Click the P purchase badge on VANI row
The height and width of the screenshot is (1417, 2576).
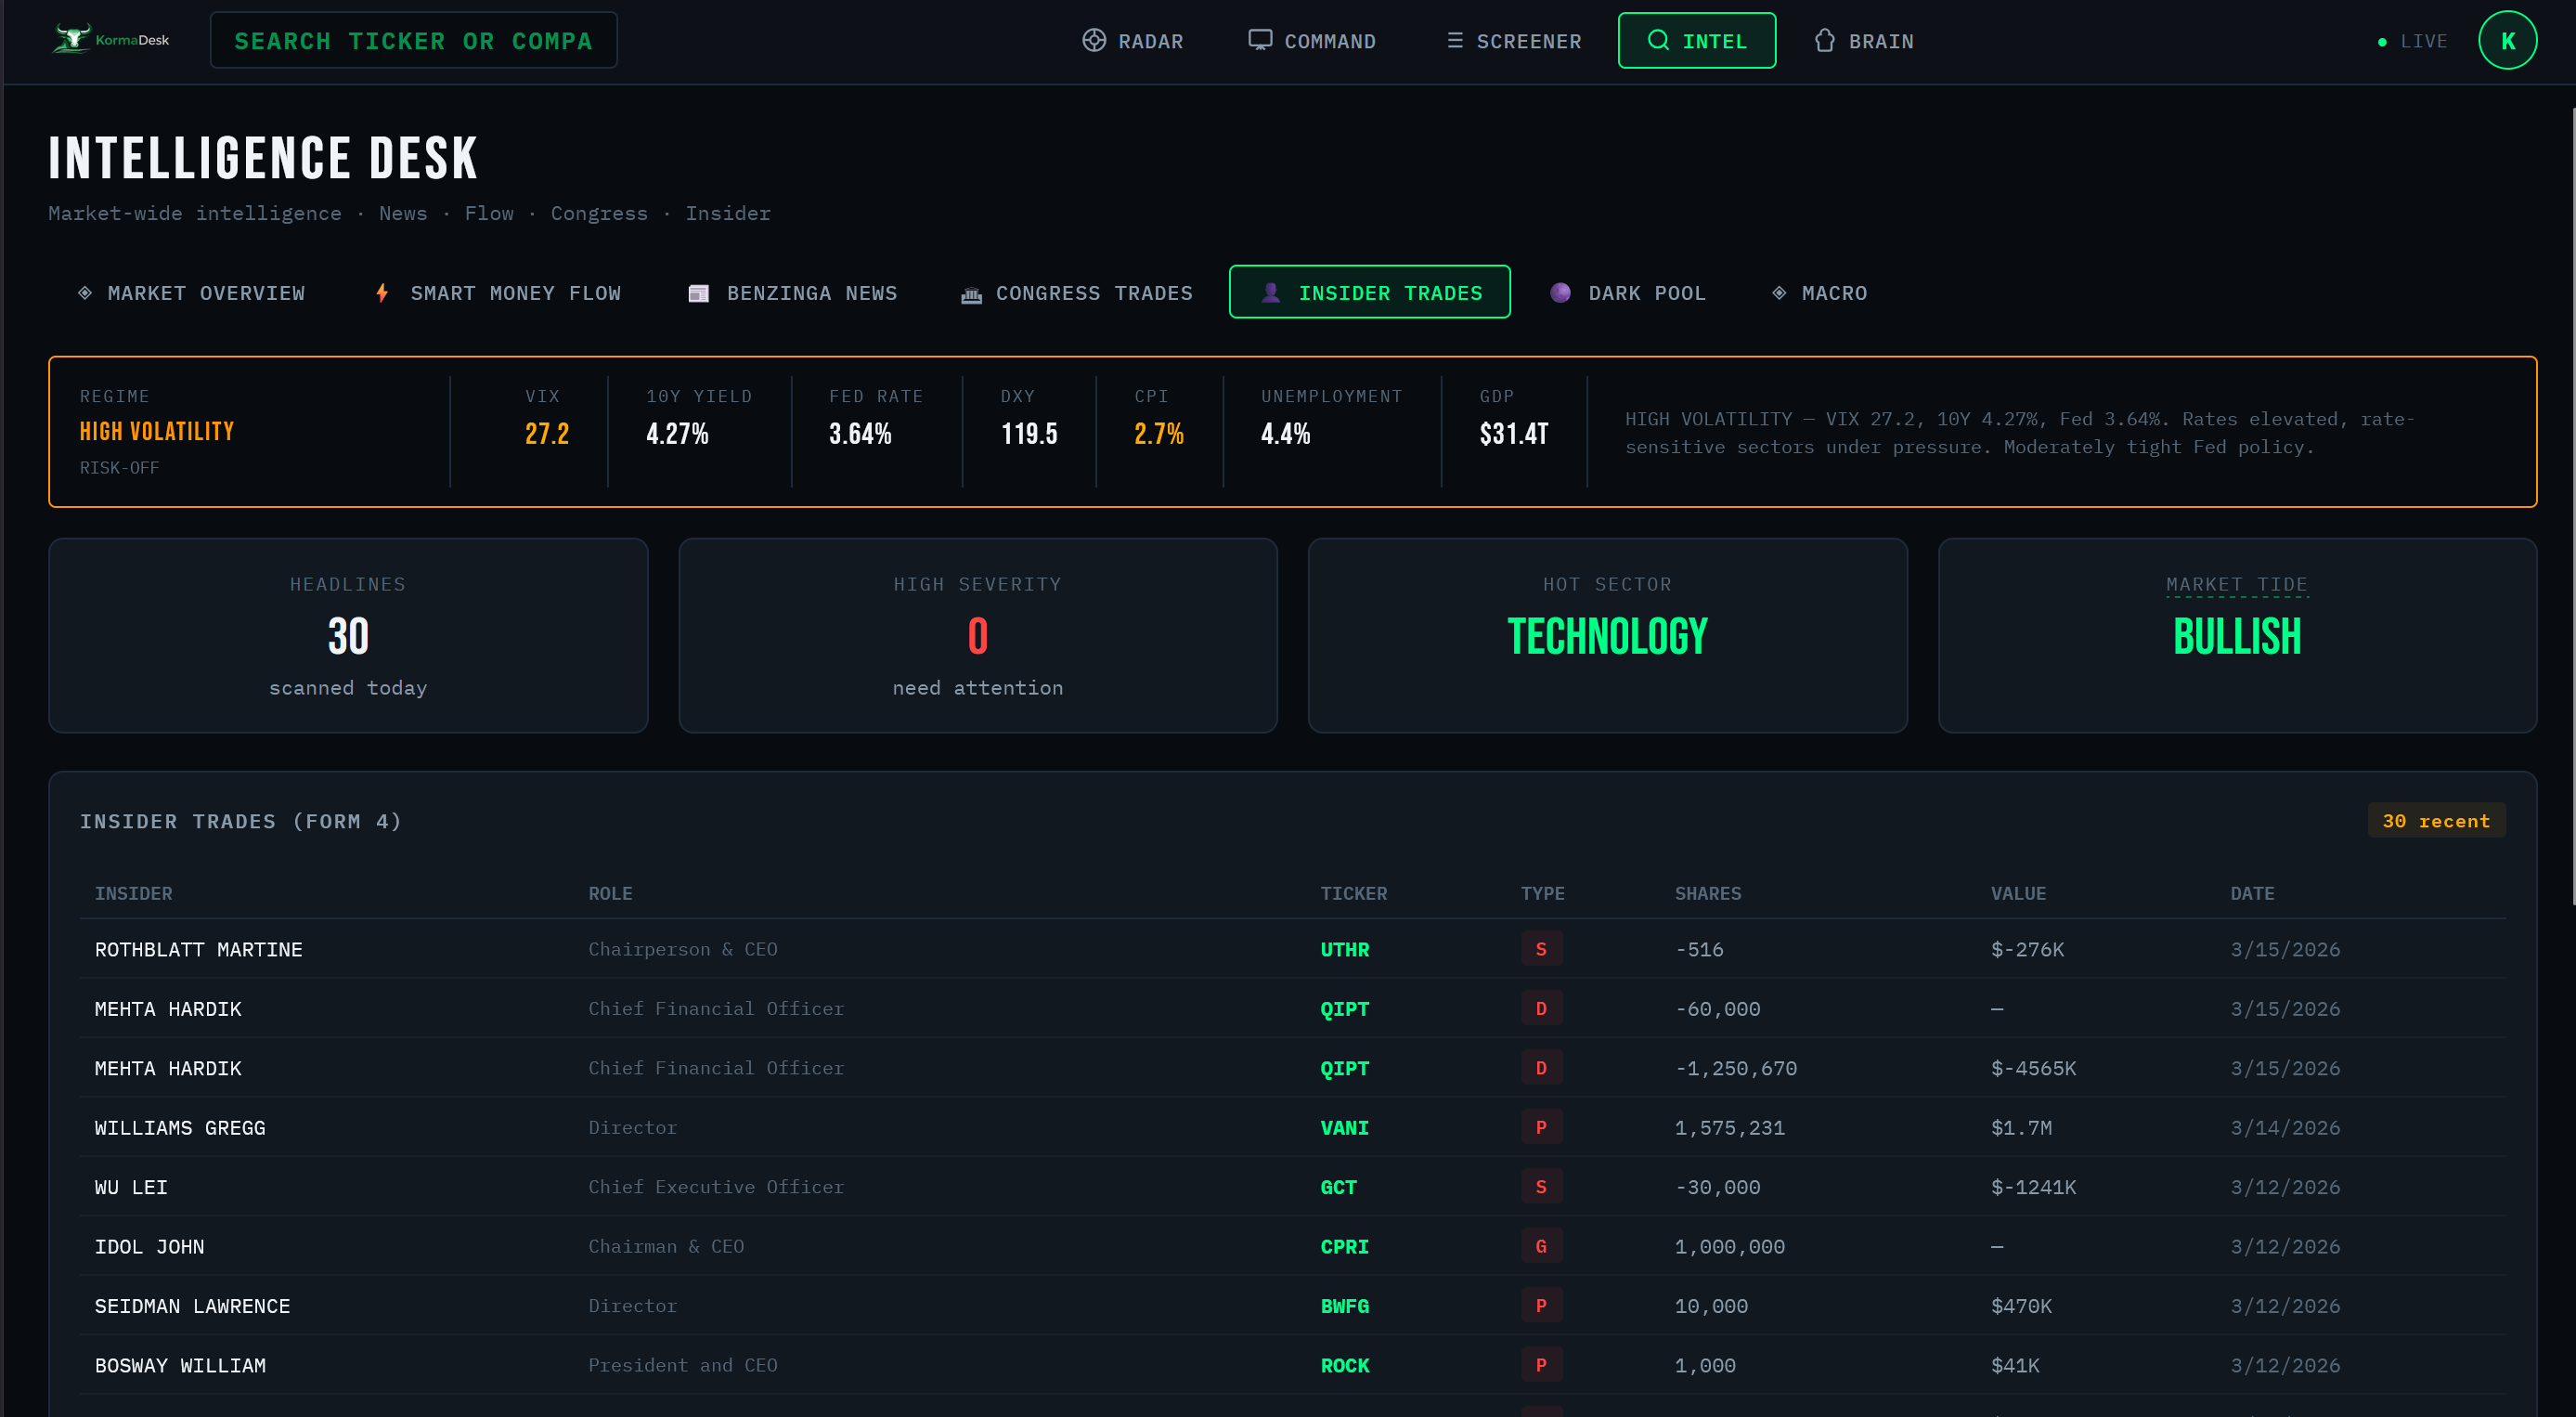coord(1542,1127)
